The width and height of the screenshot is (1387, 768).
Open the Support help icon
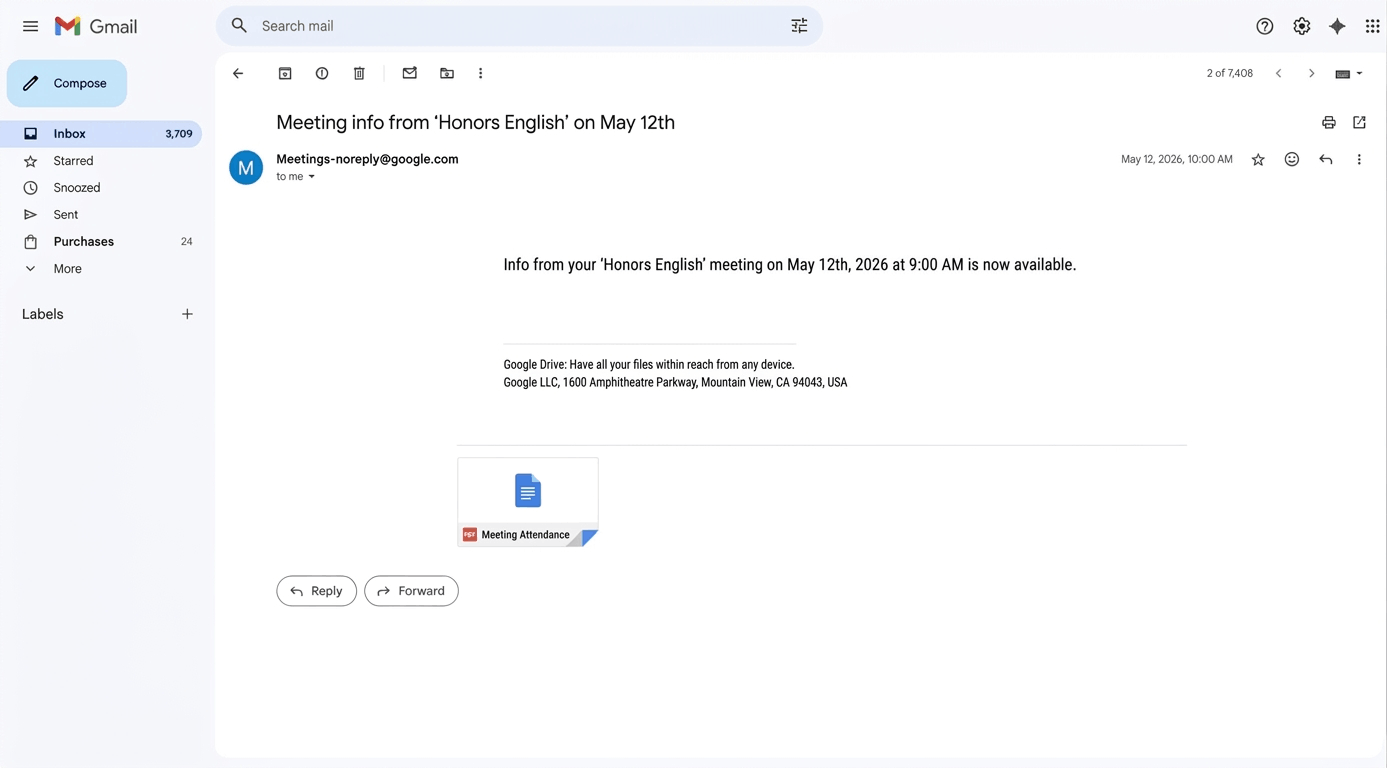pos(1265,26)
